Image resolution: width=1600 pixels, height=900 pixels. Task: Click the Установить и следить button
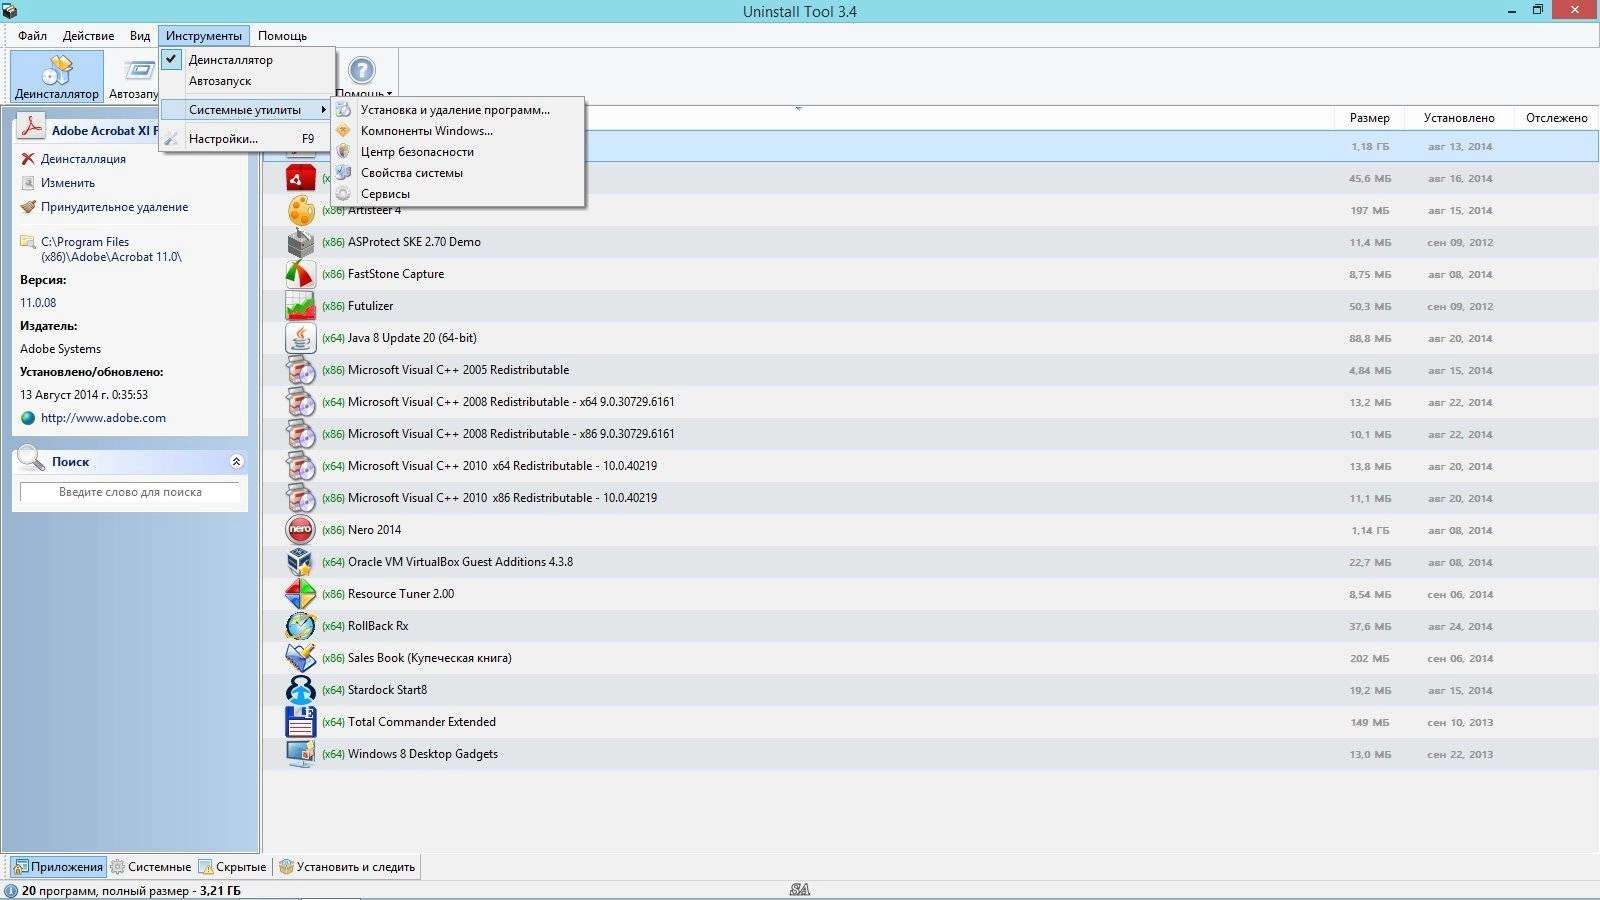[347, 867]
